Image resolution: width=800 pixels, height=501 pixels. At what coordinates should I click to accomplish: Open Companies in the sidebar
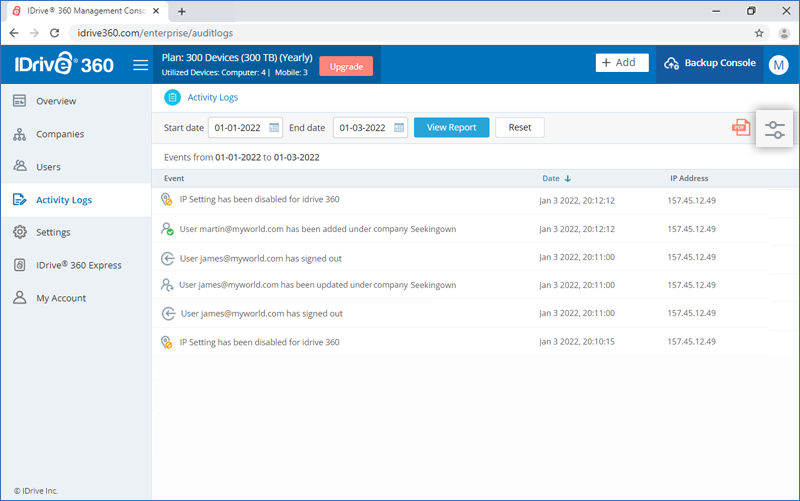77,134
